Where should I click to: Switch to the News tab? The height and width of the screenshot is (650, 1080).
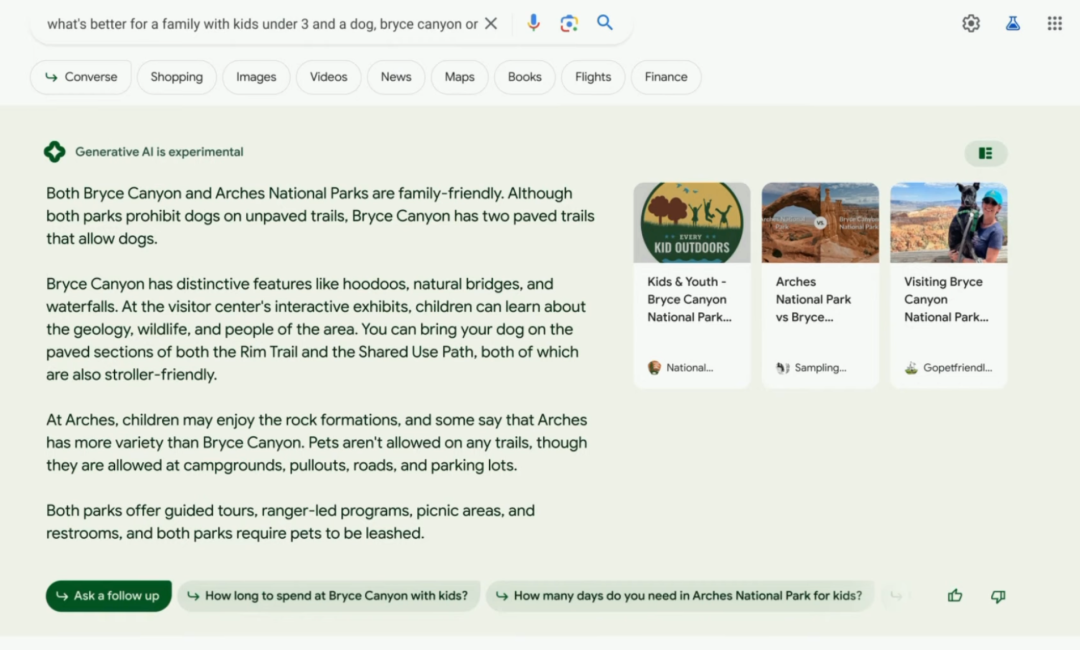[x=396, y=77]
